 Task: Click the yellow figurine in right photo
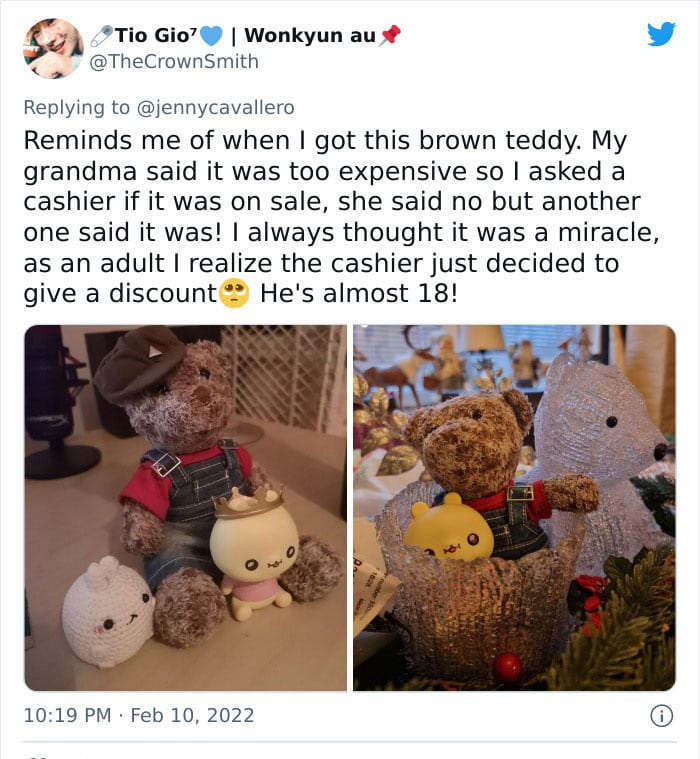(x=449, y=528)
